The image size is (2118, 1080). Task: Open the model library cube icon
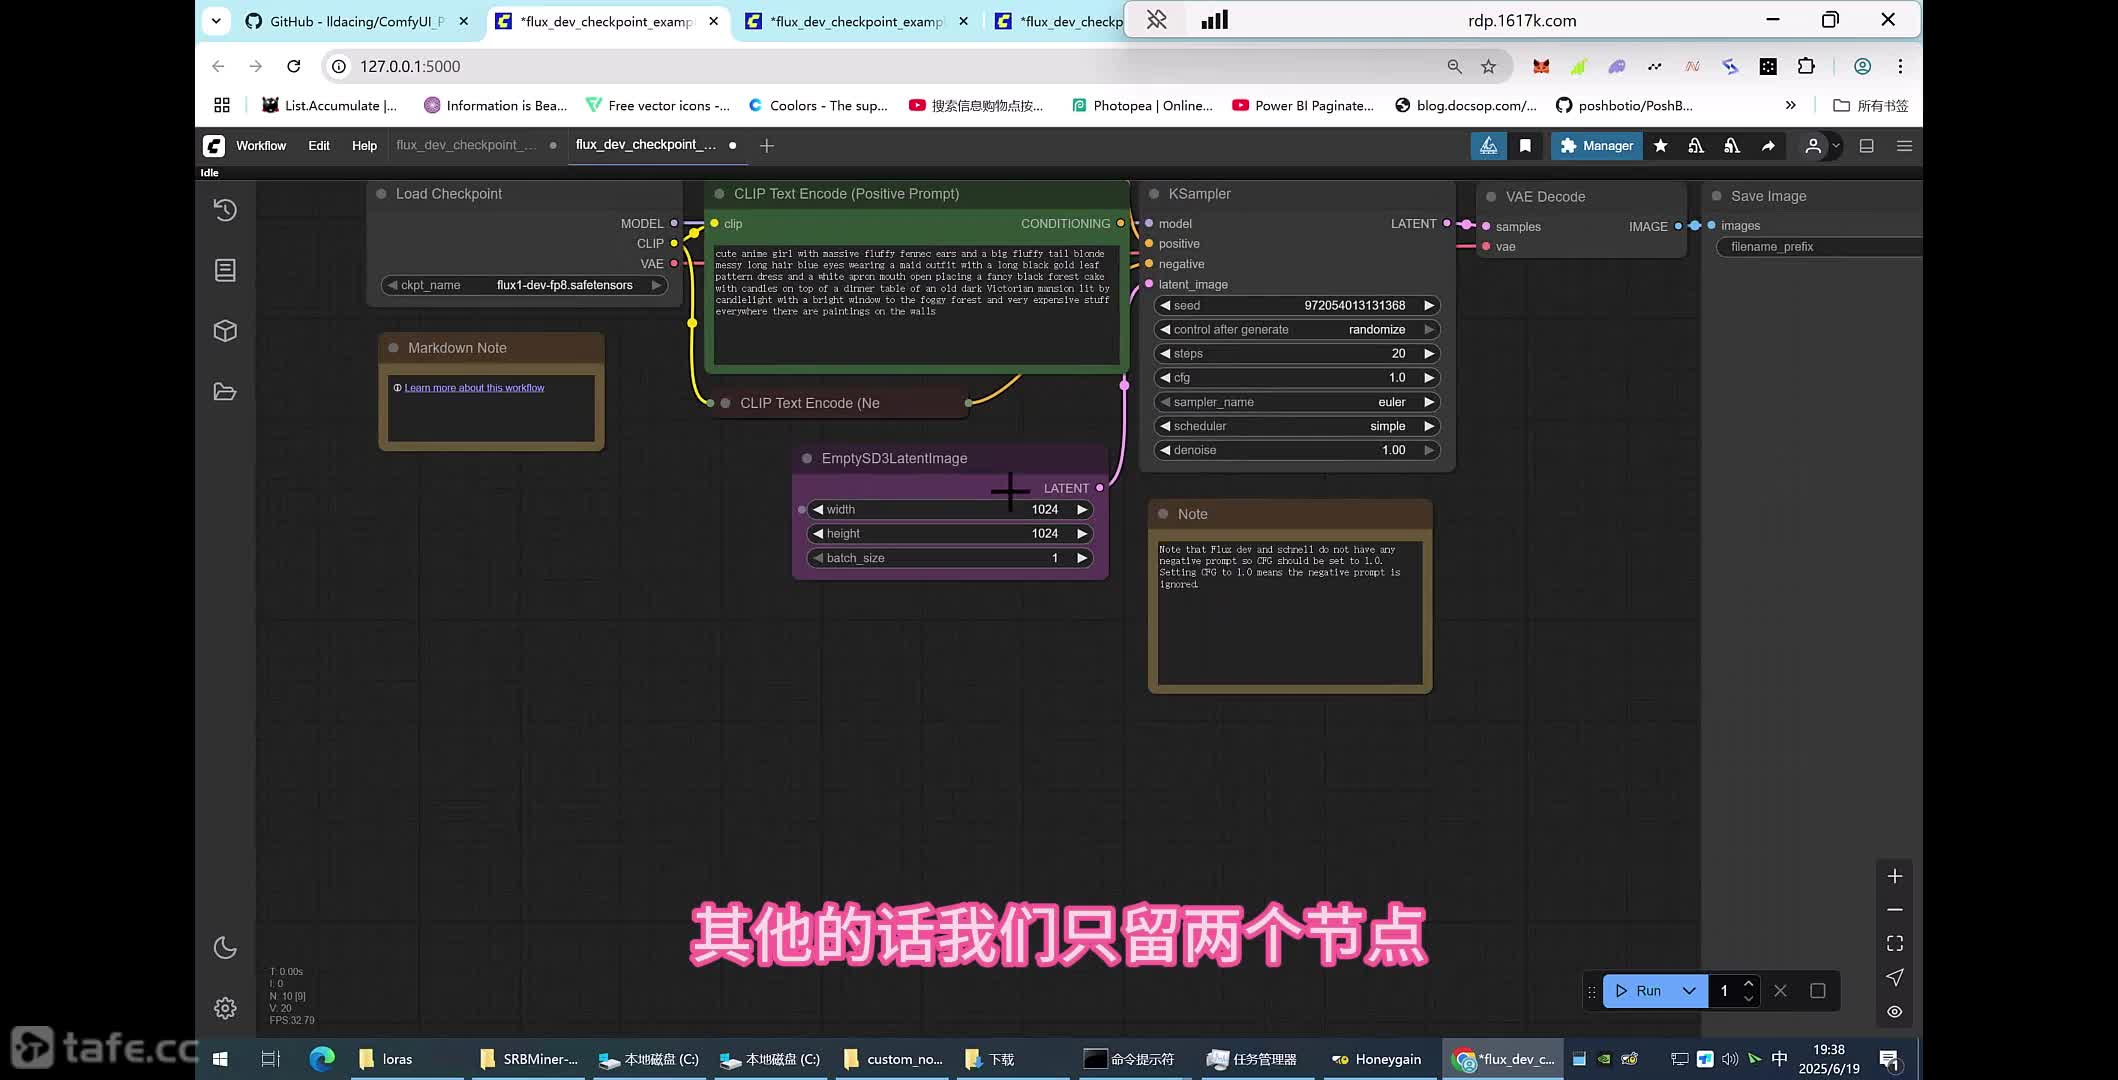coord(225,331)
